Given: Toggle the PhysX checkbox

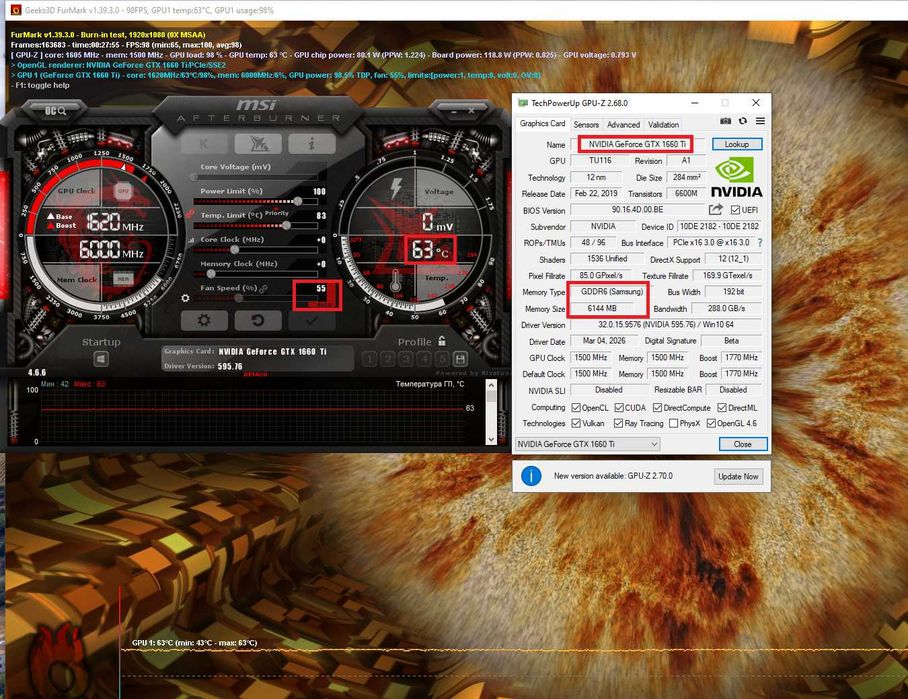Looking at the screenshot, I should pyautogui.click(x=673, y=423).
